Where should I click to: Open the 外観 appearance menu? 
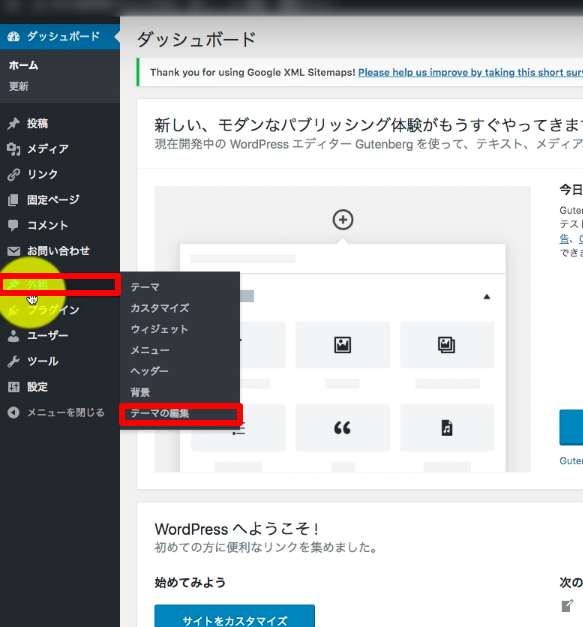pyautogui.click(x=60, y=285)
